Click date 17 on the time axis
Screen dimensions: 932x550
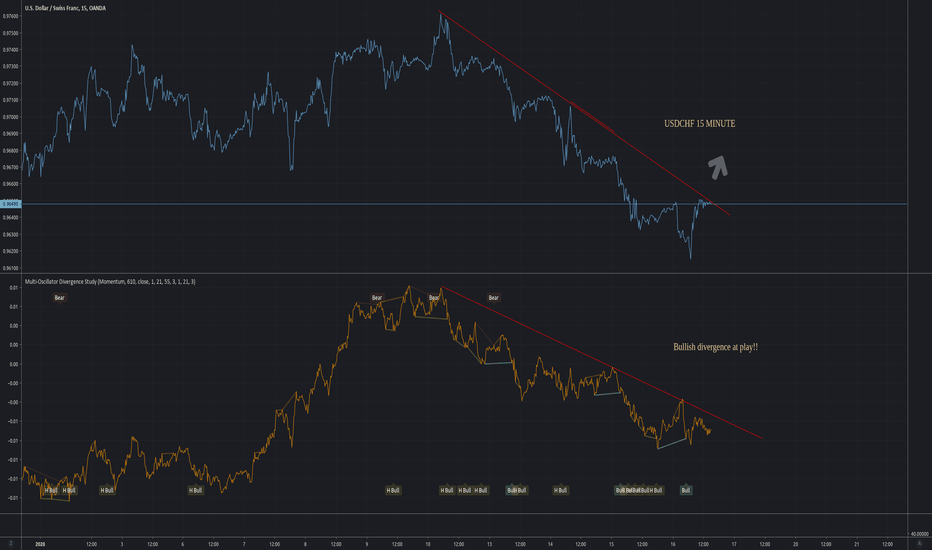[x=733, y=544]
